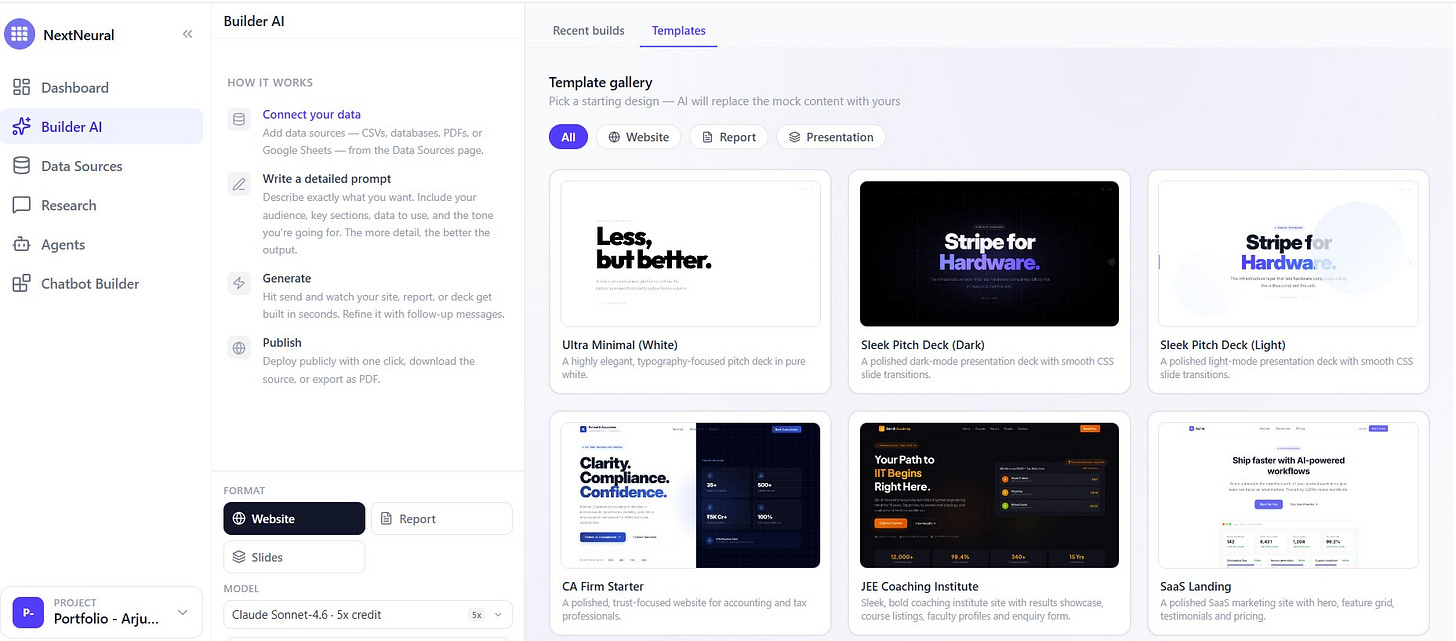
Task: Click the Dashboard grid icon
Action: pyautogui.click(x=21, y=88)
